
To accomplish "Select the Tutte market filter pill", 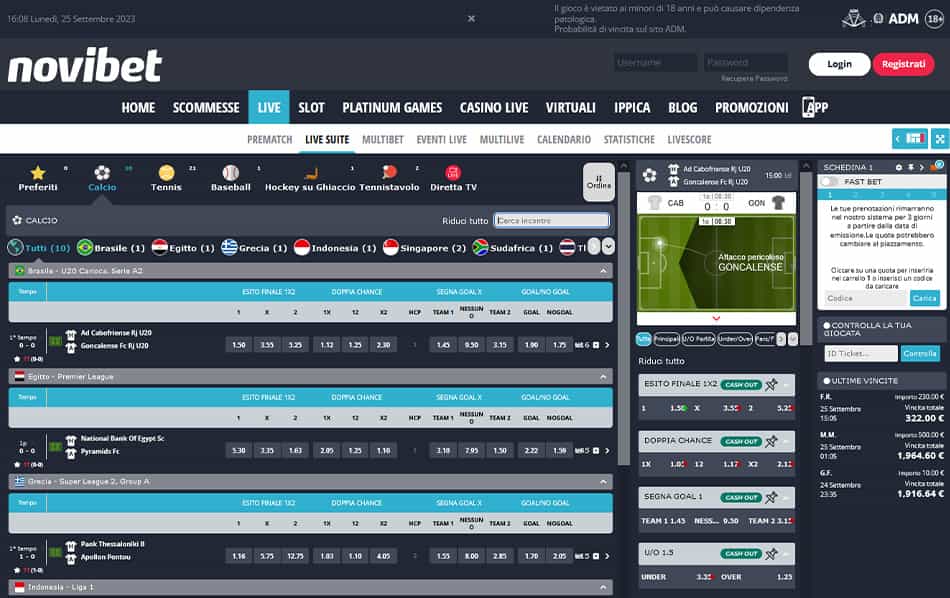I will (x=643, y=339).
